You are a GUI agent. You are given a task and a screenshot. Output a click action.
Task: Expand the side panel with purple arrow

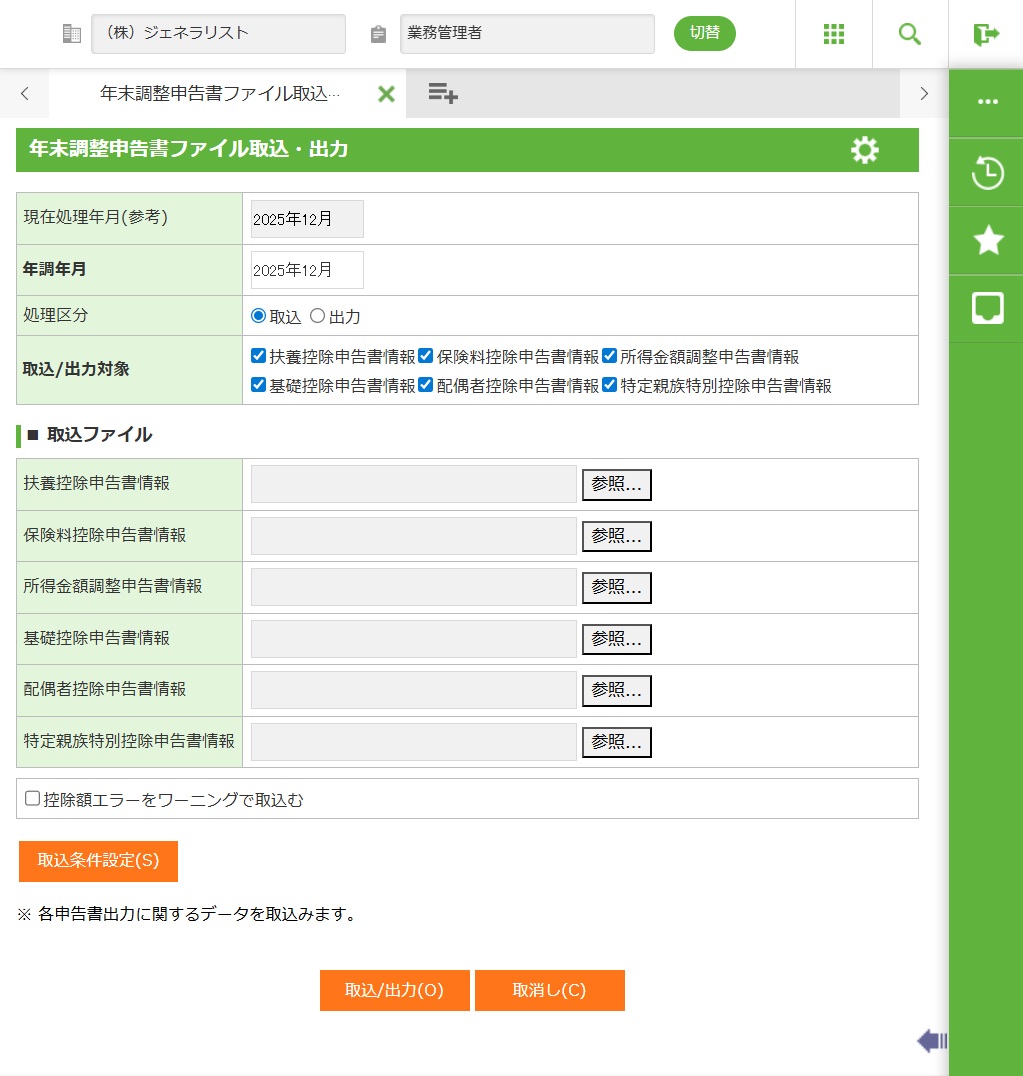pos(931,1041)
